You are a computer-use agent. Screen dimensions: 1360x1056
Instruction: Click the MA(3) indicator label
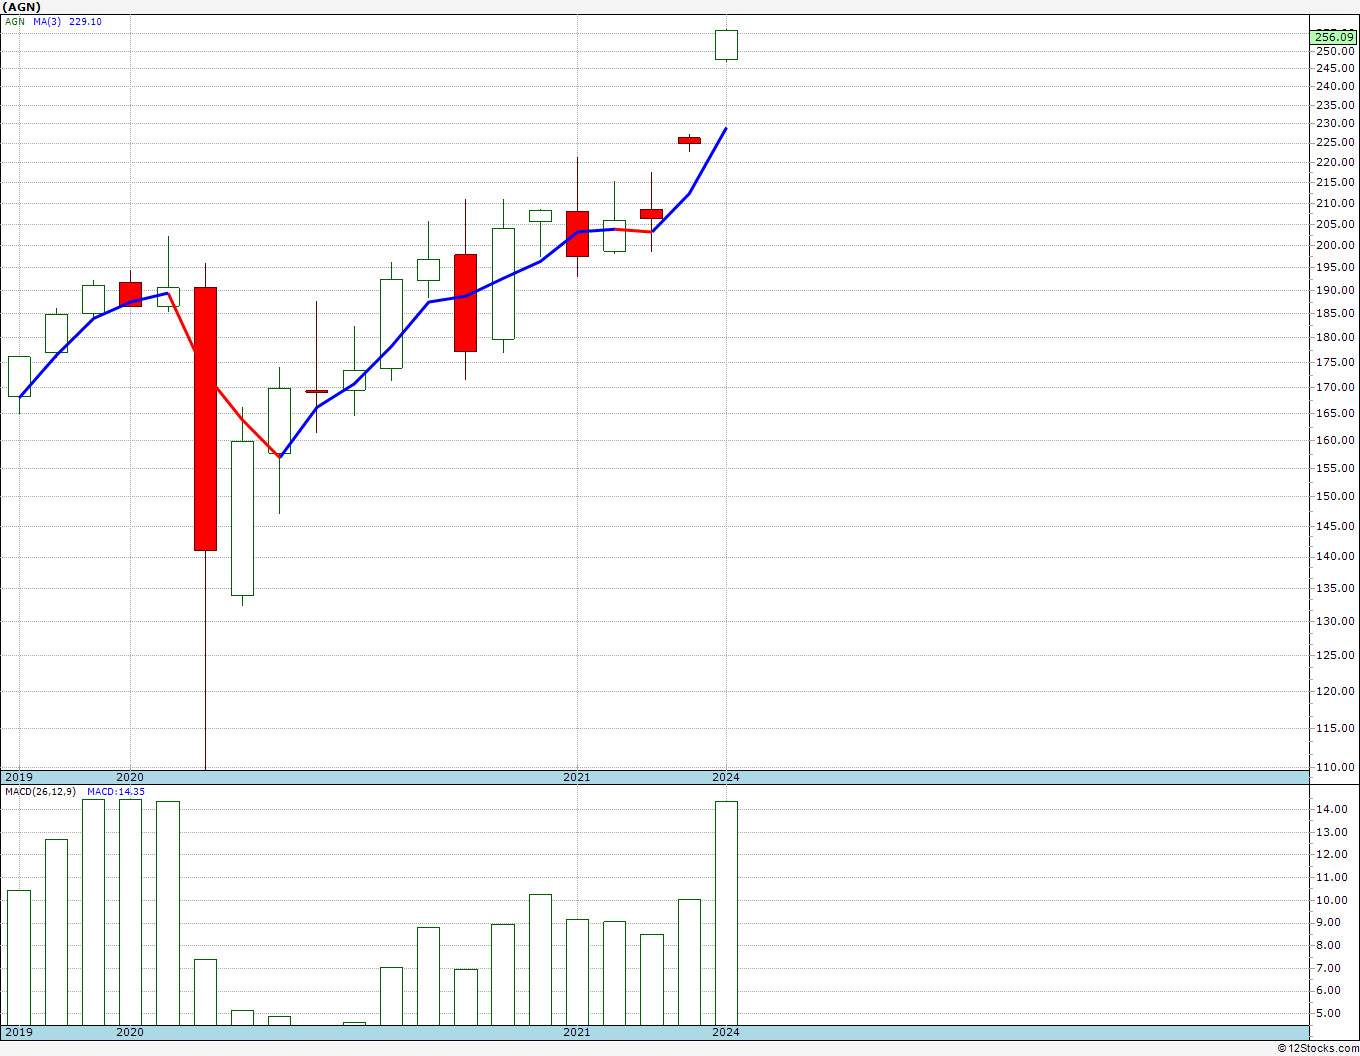coord(47,21)
